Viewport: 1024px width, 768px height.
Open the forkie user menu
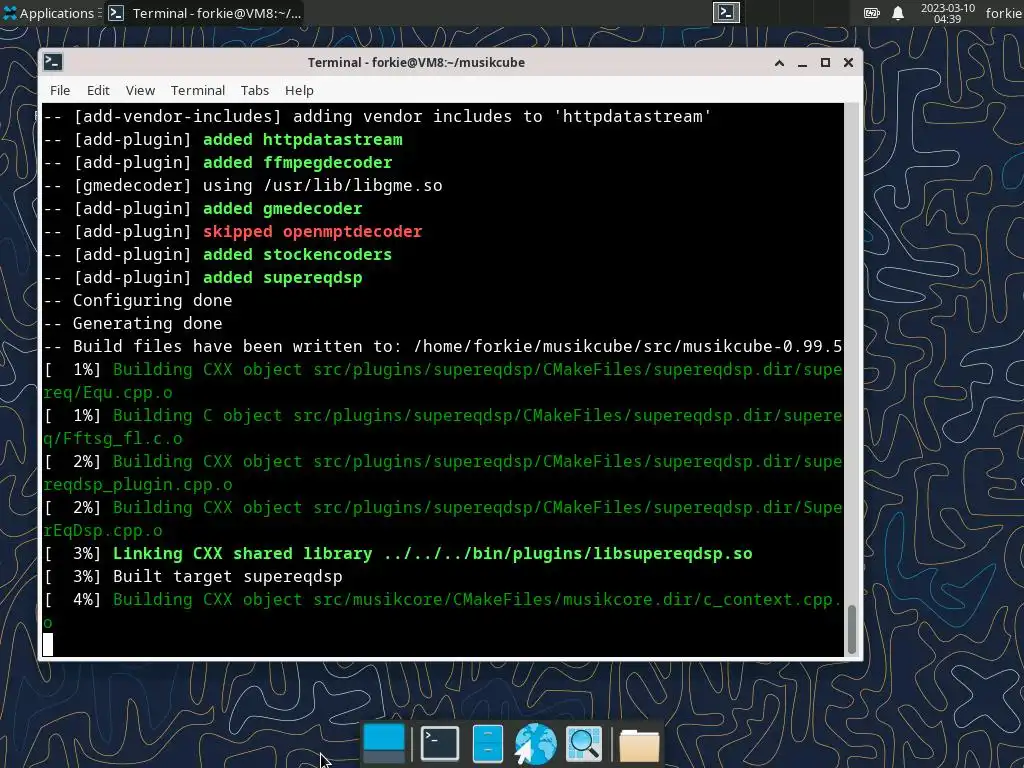[1003, 13]
